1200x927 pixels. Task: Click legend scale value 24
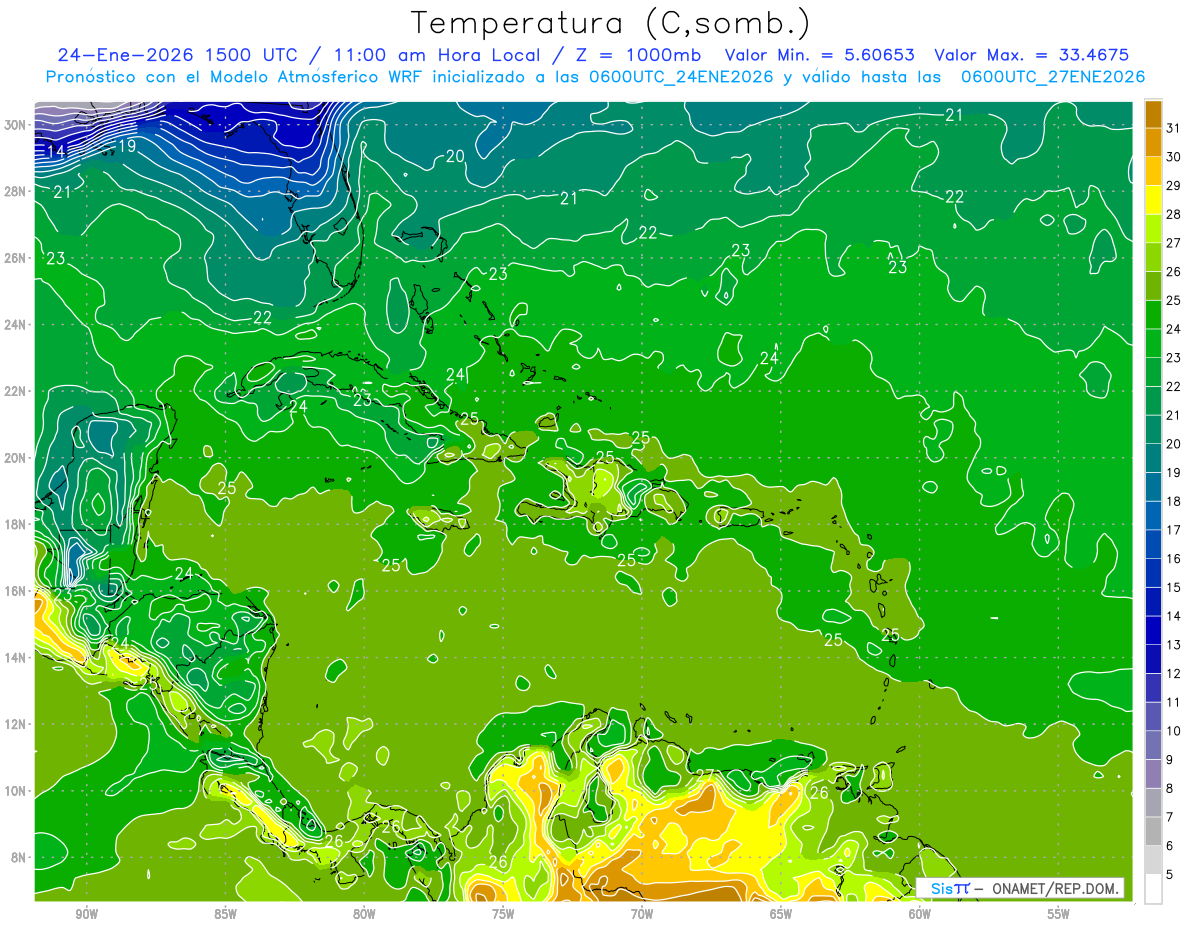pos(1174,329)
